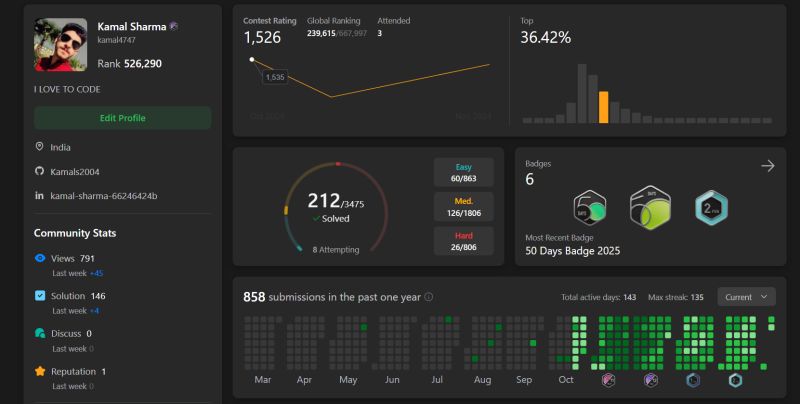Click the orange star Reputation icon
The image size is (800, 404).
point(40,371)
